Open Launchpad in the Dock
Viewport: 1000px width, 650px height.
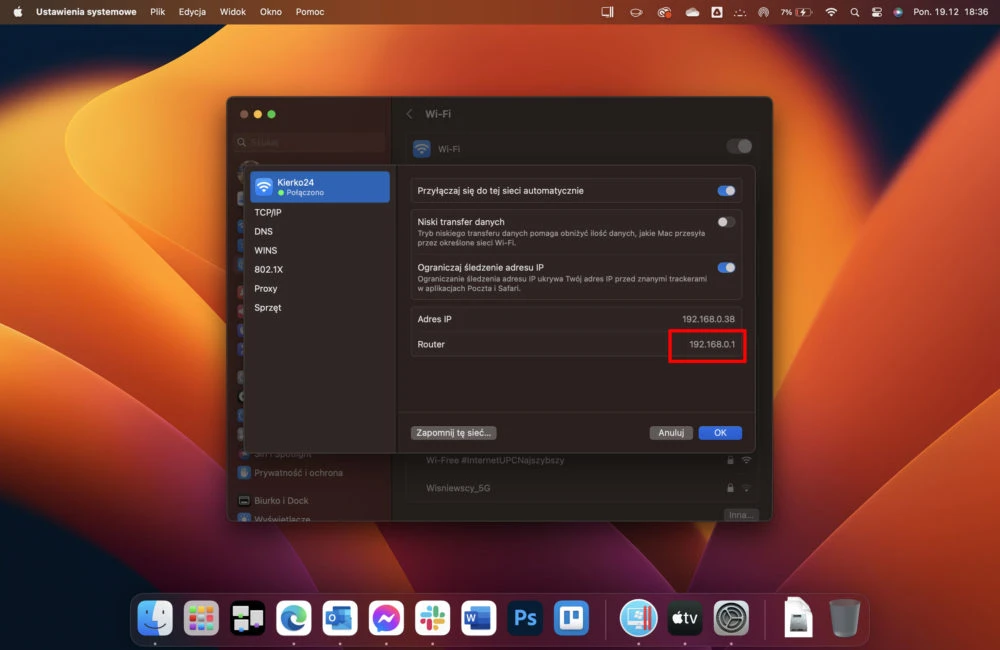pos(201,617)
